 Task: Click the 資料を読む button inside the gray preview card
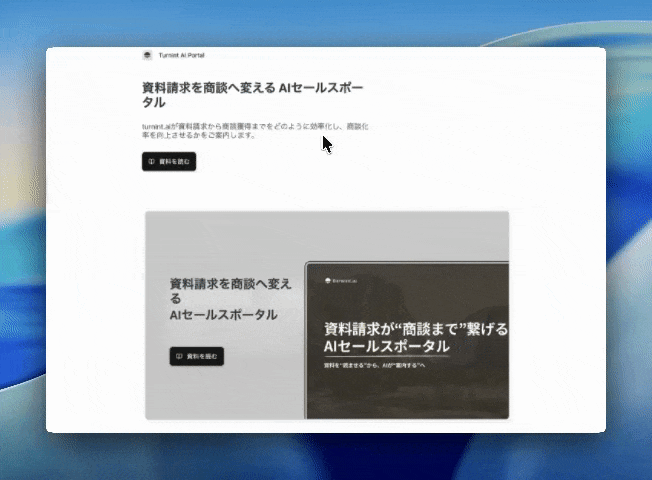tap(197, 356)
